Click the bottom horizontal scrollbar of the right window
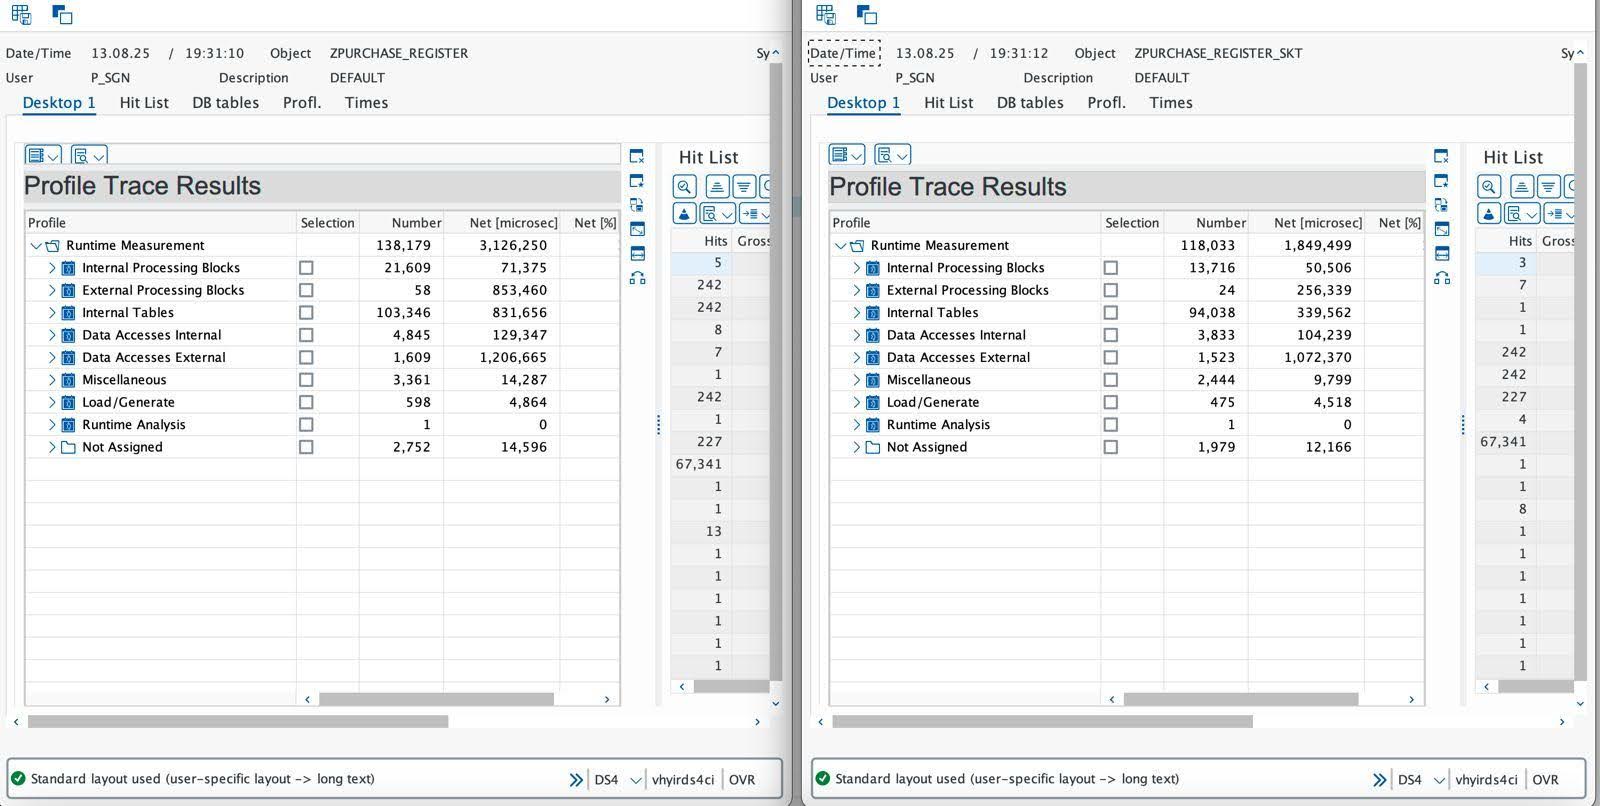Viewport: 1600px width, 806px height. click(x=1042, y=721)
